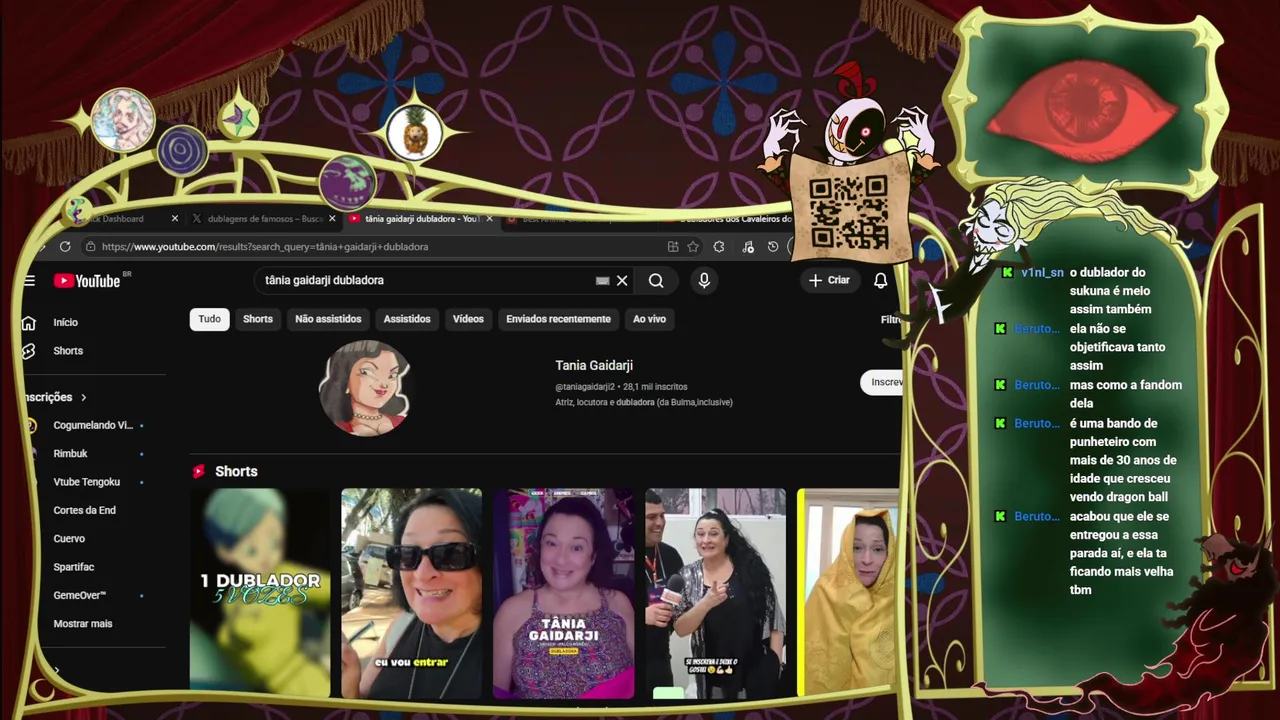The width and height of the screenshot is (1280, 720).
Task: Open Spartifac subscription channel
Action: click(x=73, y=567)
